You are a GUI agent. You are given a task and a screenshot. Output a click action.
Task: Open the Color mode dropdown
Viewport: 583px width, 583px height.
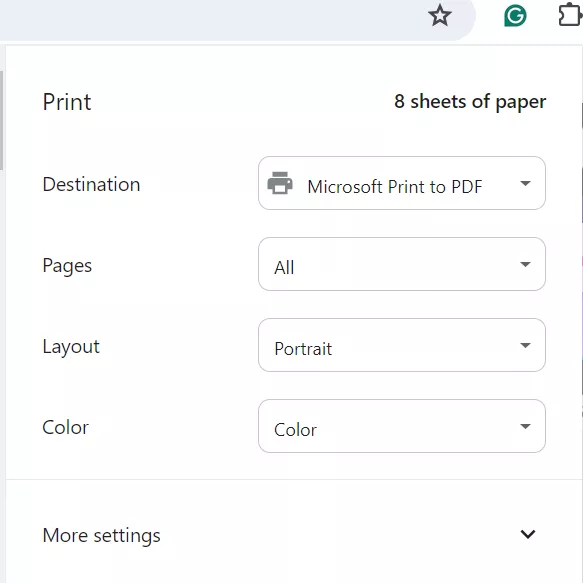pyautogui.click(x=402, y=426)
